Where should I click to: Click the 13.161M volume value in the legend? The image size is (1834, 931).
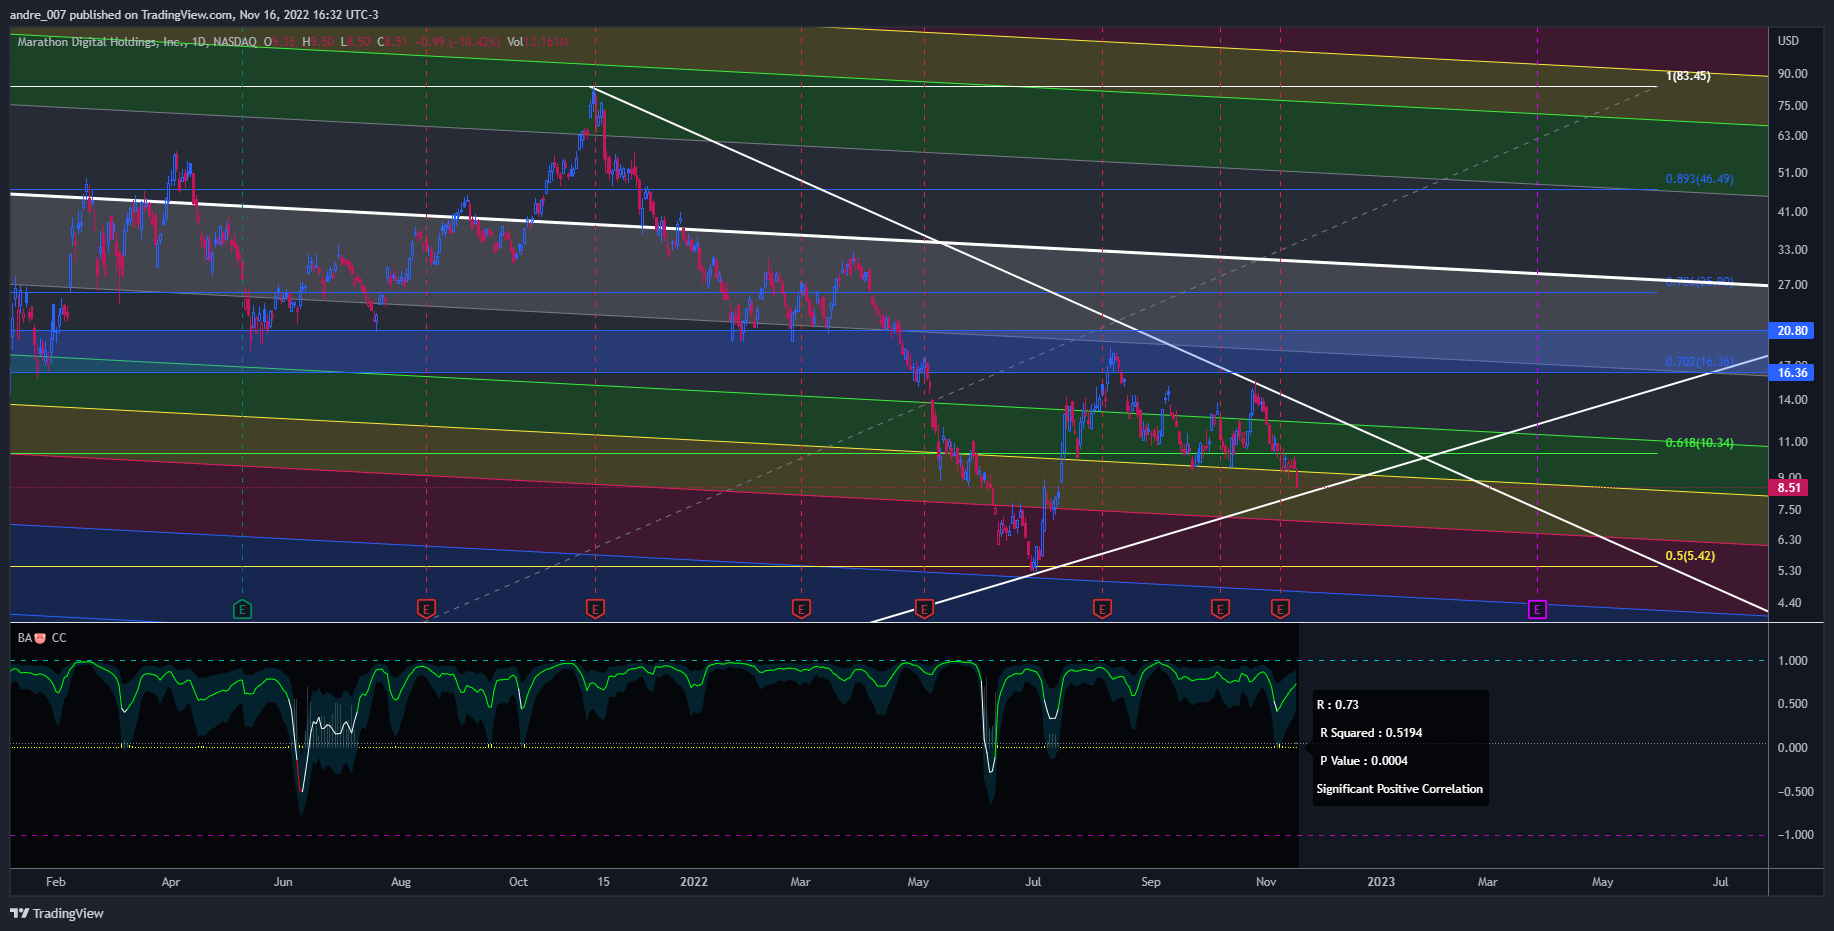(x=546, y=42)
